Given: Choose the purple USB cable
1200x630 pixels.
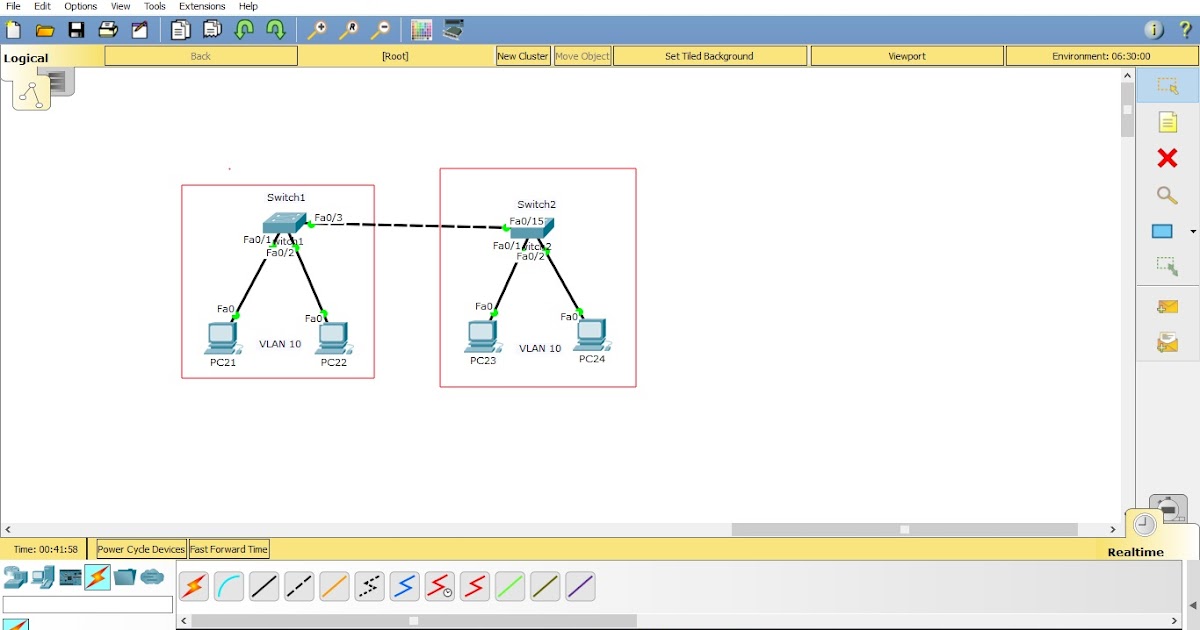Looking at the screenshot, I should [580, 587].
